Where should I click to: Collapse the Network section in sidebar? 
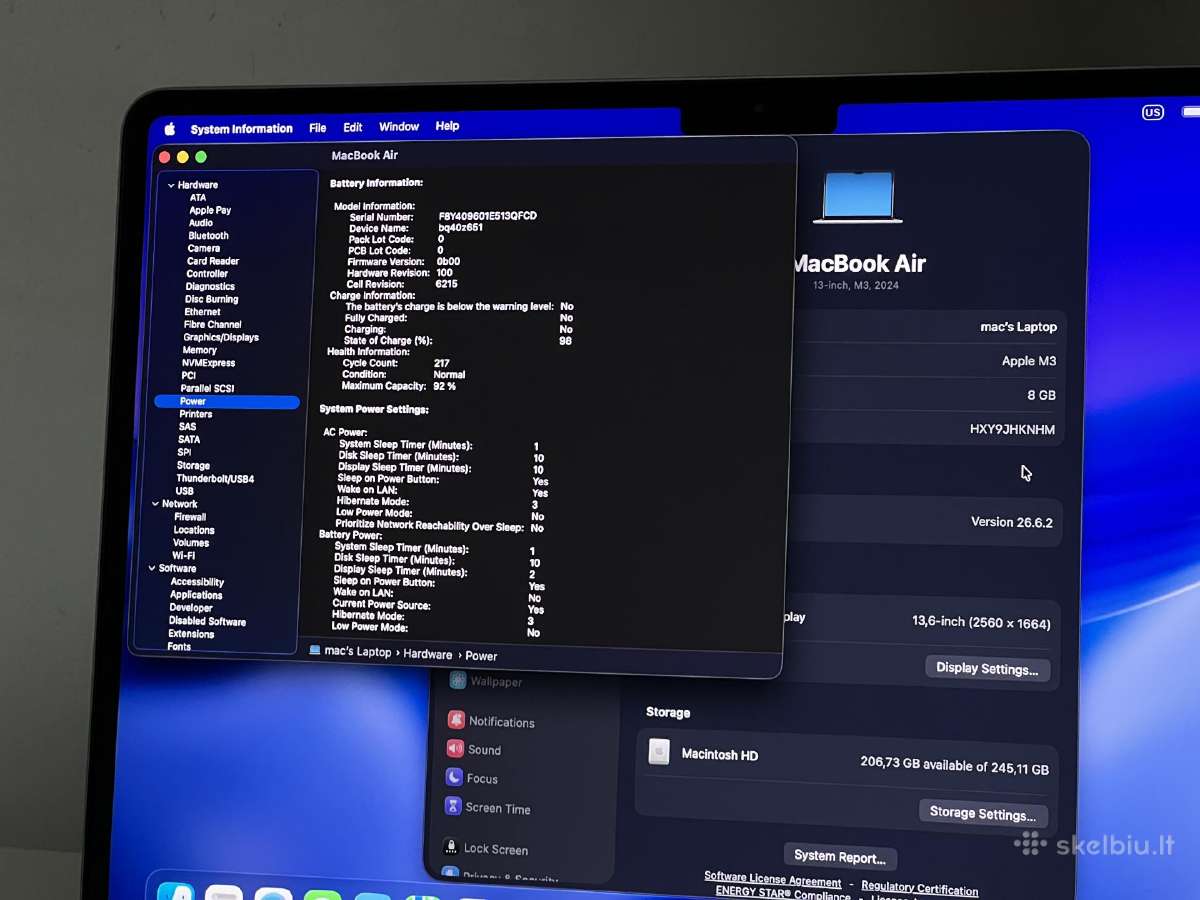155,504
